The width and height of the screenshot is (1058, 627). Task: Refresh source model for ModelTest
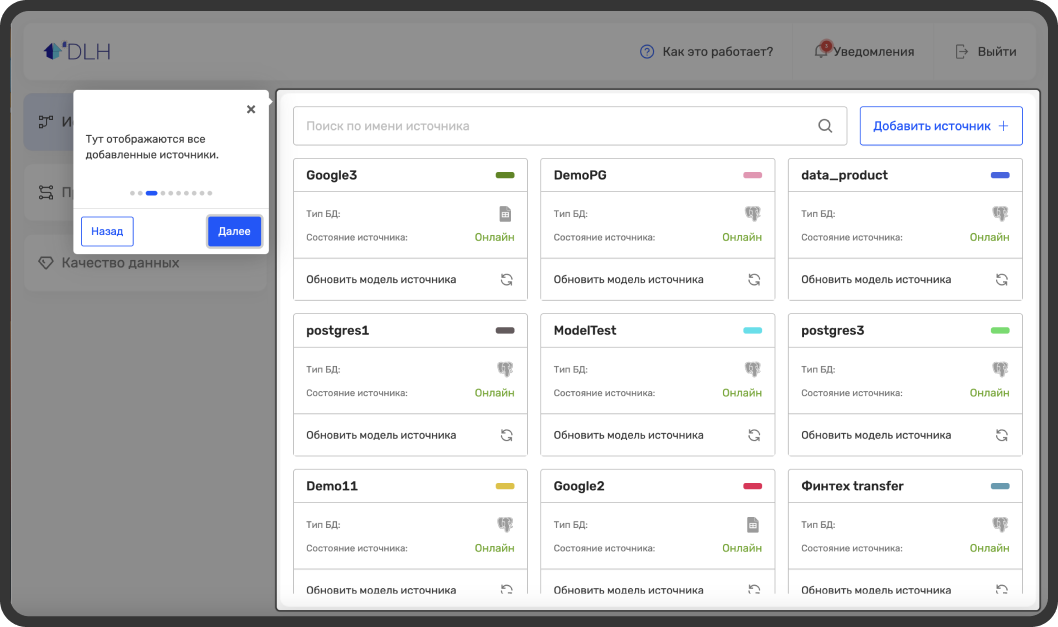(754, 435)
